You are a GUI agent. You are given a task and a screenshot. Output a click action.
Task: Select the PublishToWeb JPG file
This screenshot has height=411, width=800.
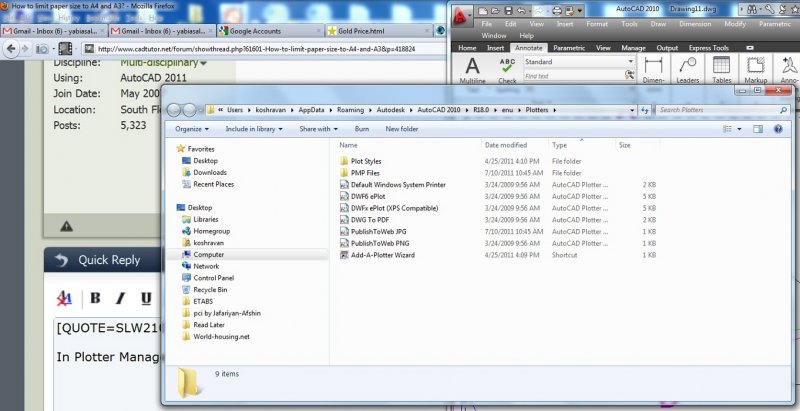click(379, 232)
